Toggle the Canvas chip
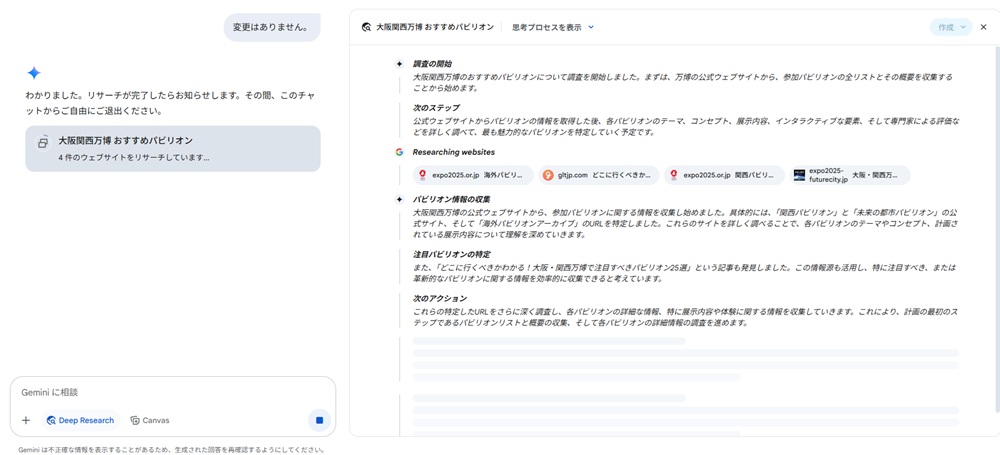The image size is (1000, 455). tap(150, 421)
